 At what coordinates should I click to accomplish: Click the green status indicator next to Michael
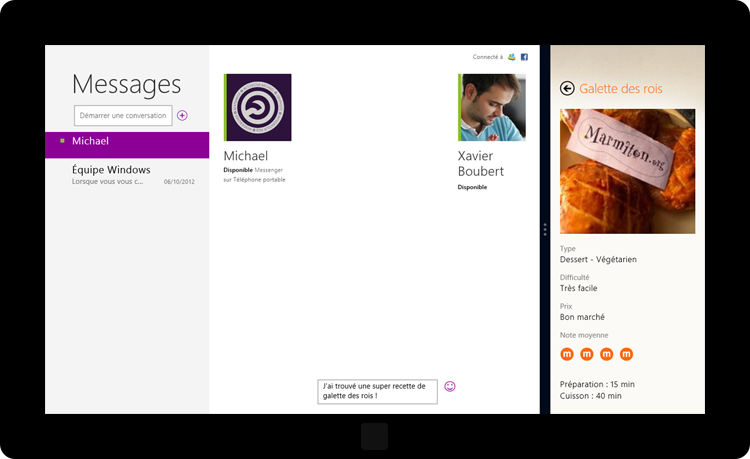pos(62,141)
